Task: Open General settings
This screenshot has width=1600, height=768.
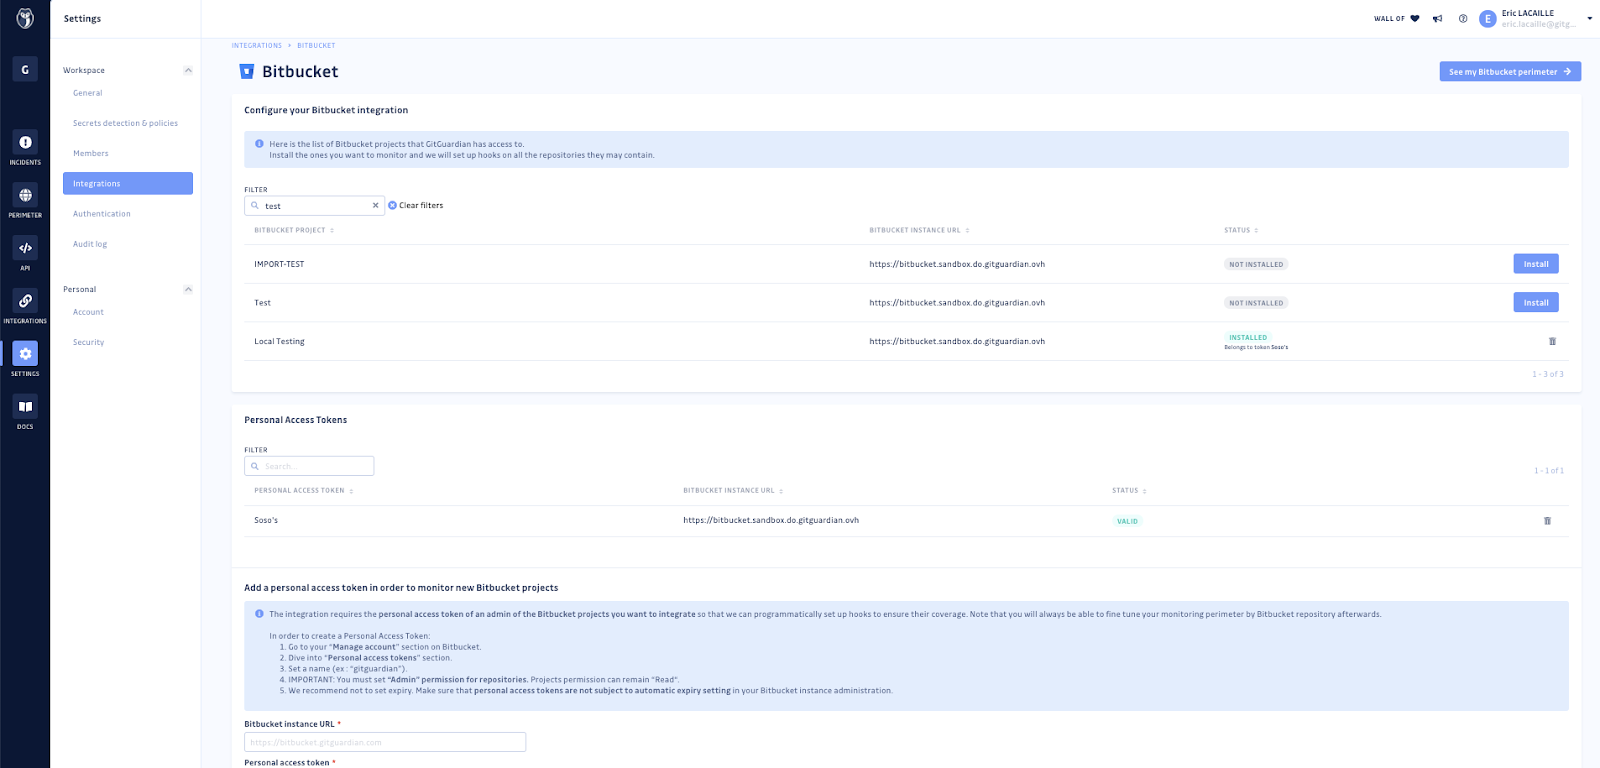Action: (x=88, y=93)
